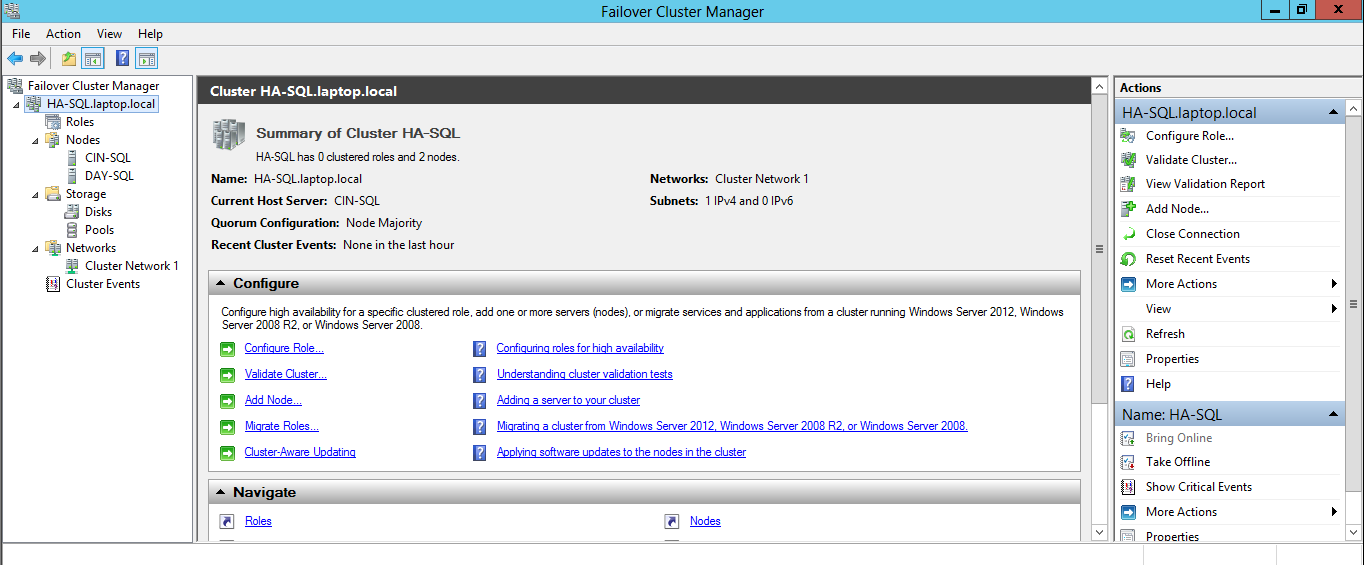This screenshot has height=565, width=1364.
Task: Click the Up One Level folder icon
Action: coord(69,58)
